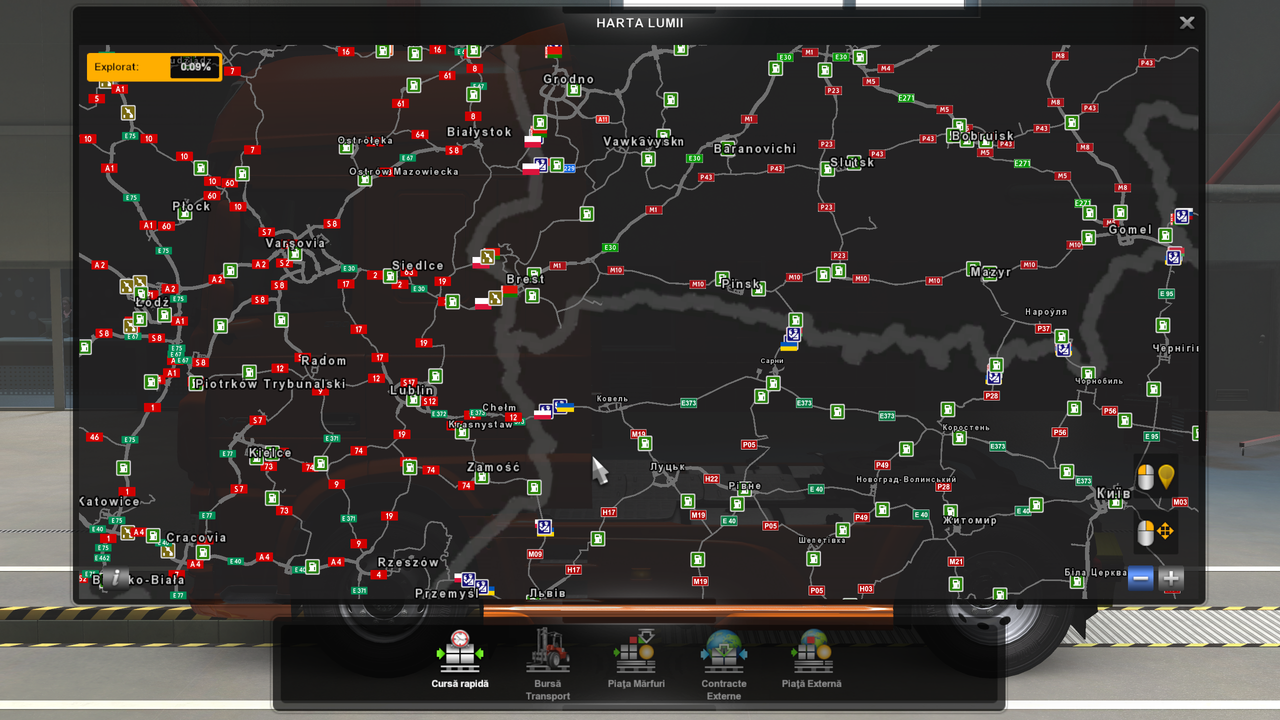The width and height of the screenshot is (1280, 720).
Task: Open the map info legend icon
Action: coord(116,577)
